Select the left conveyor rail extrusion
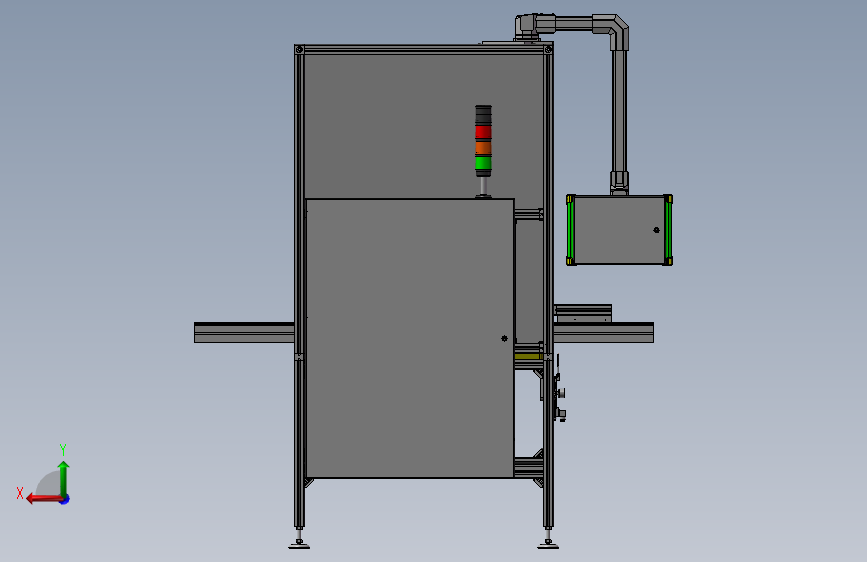867x562 pixels. (x=244, y=332)
